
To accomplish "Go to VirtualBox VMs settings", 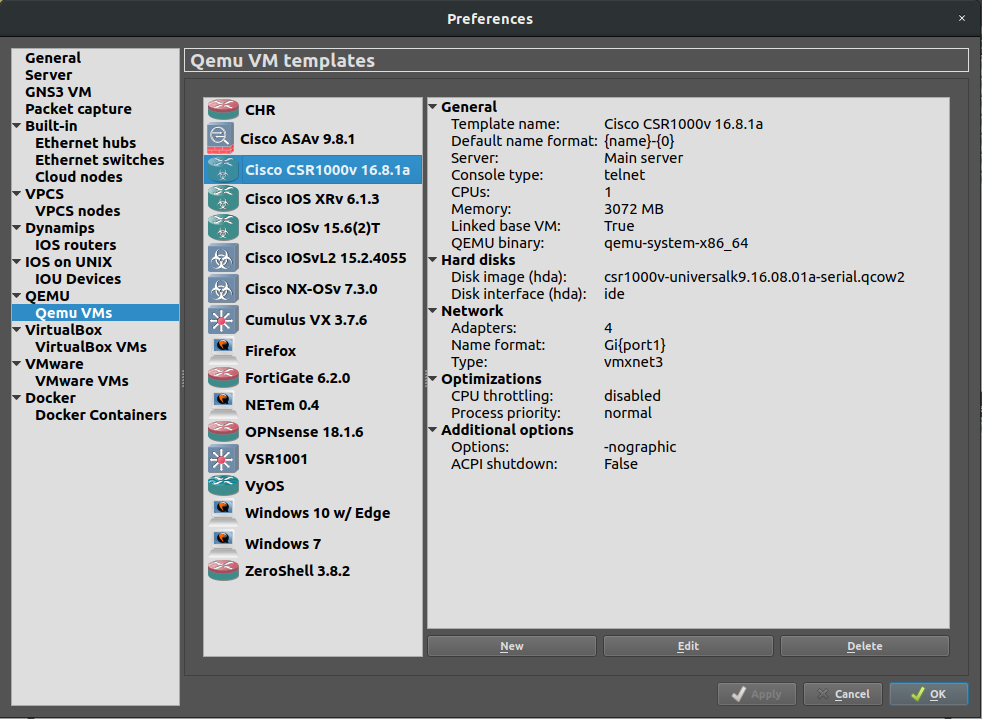I will [90, 347].
